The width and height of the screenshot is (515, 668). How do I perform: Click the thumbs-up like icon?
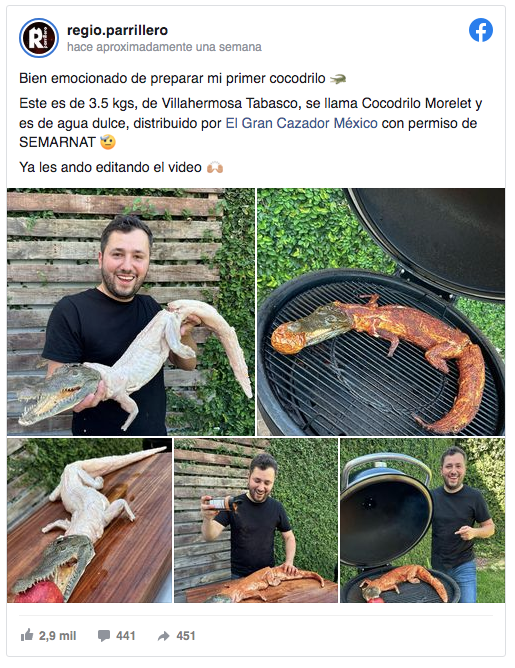click(27, 635)
